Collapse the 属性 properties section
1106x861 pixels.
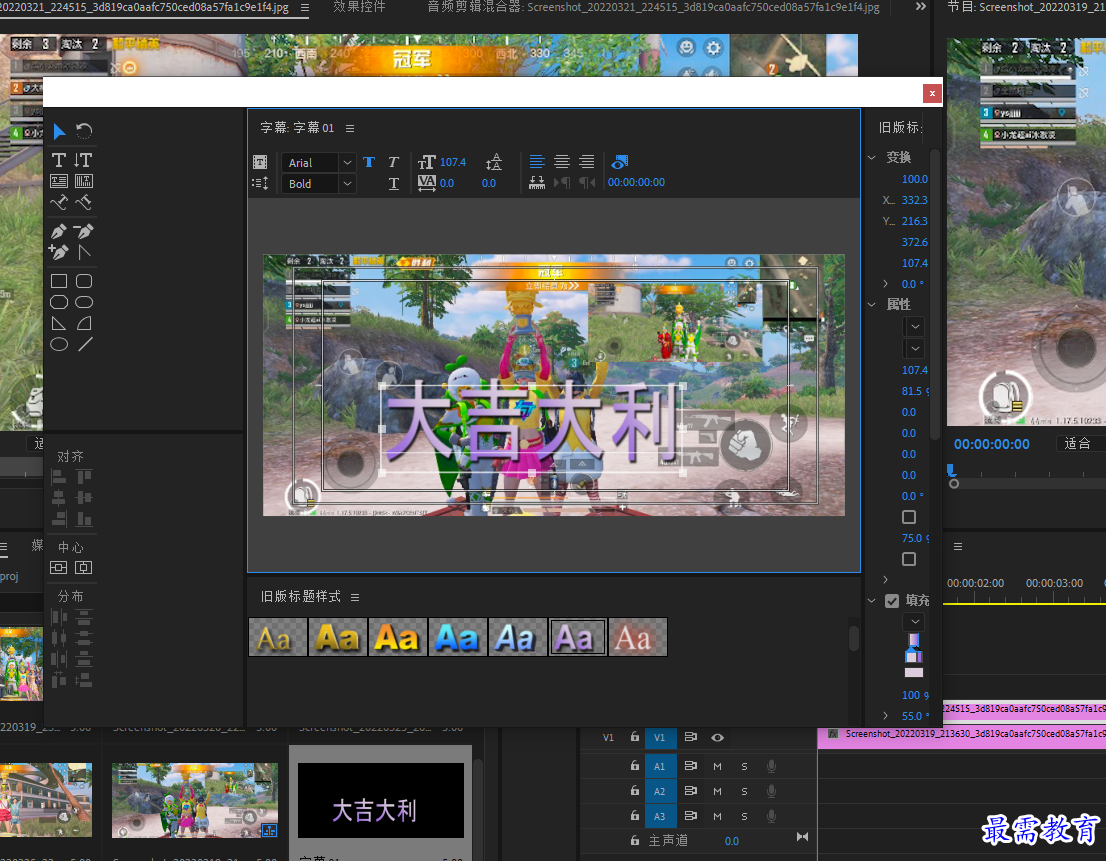[872, 305]
